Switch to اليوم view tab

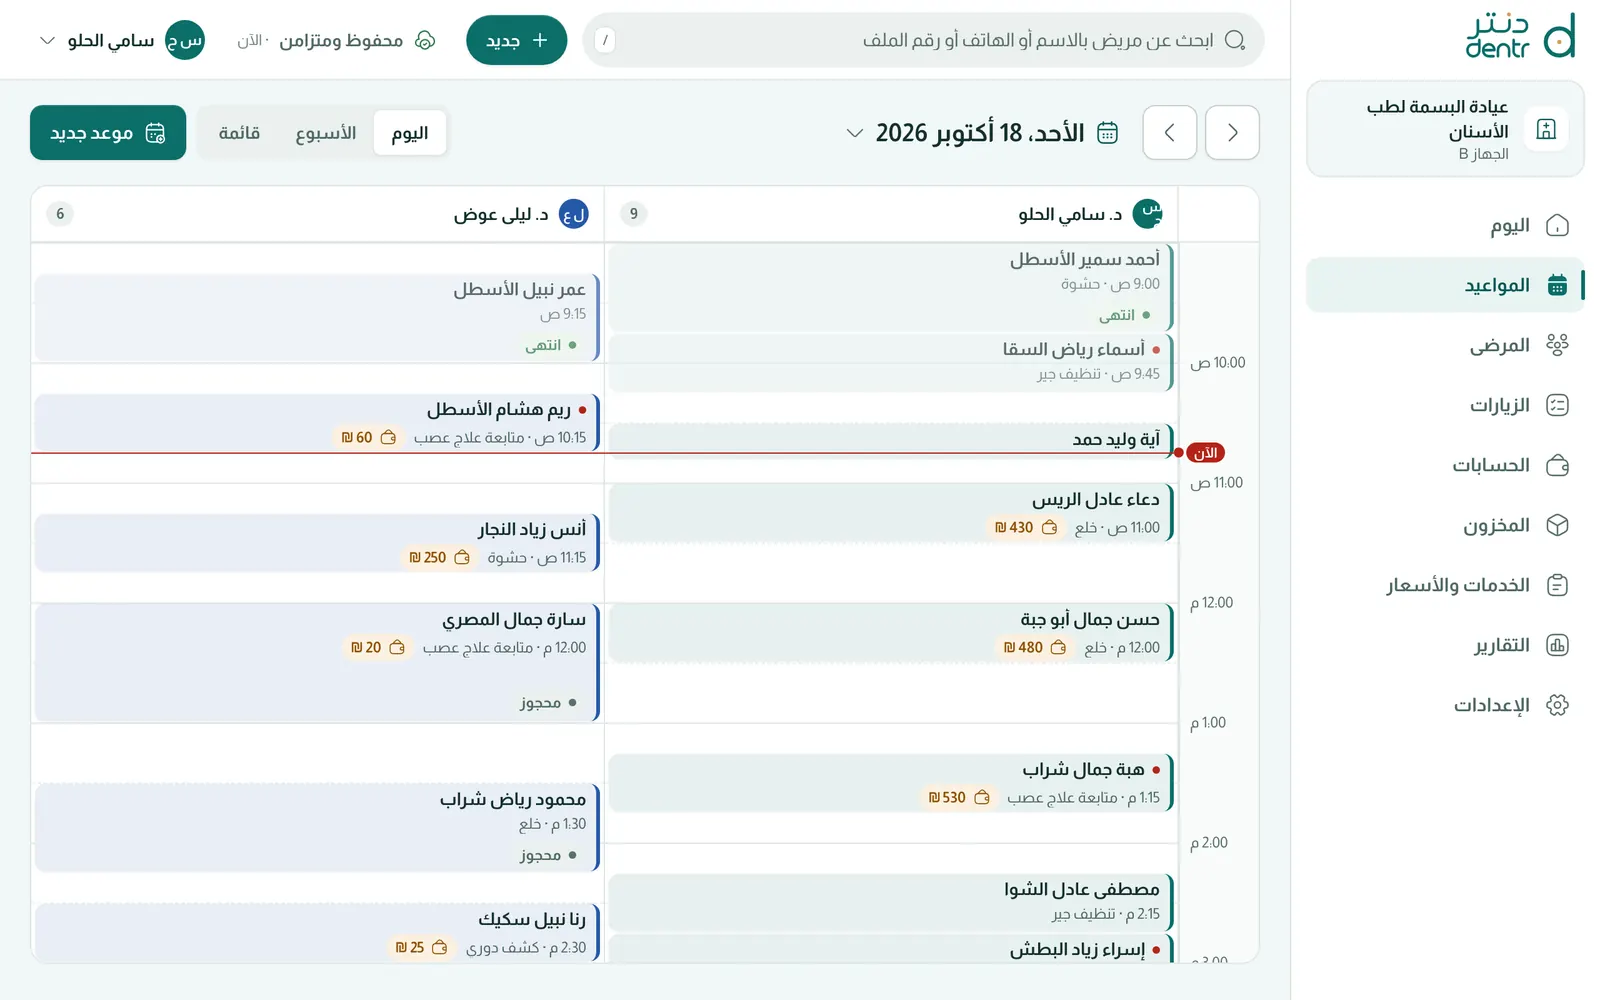(x=410, y=133)
